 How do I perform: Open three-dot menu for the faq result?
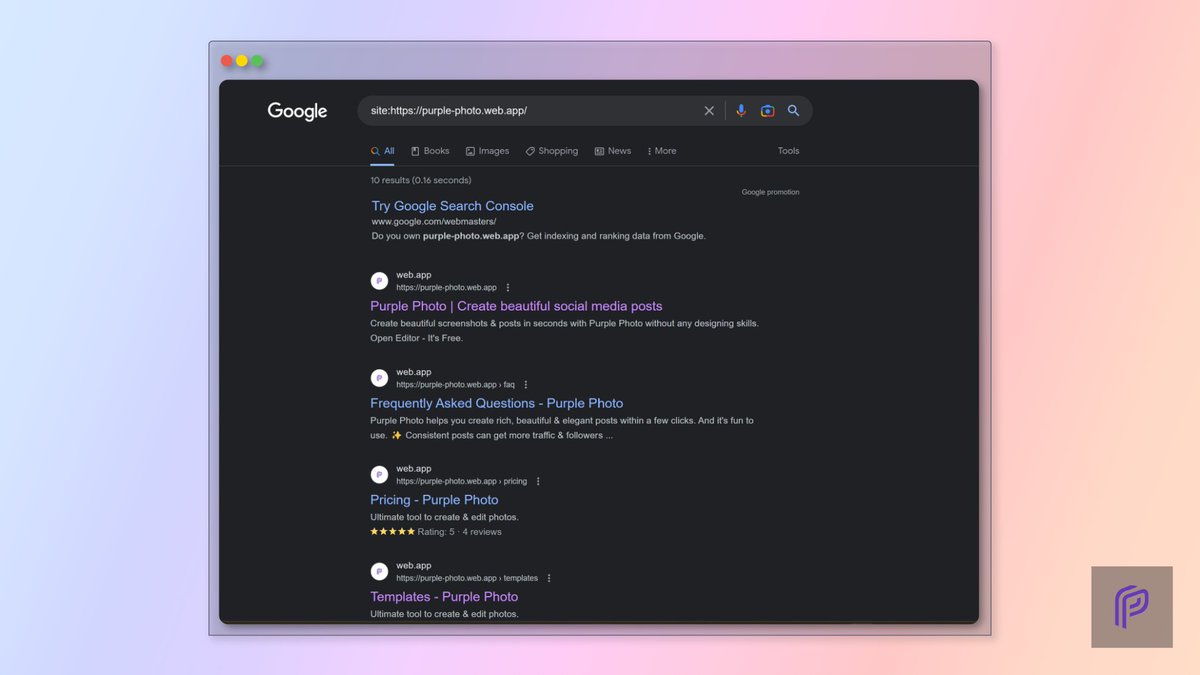pos(526,384)
